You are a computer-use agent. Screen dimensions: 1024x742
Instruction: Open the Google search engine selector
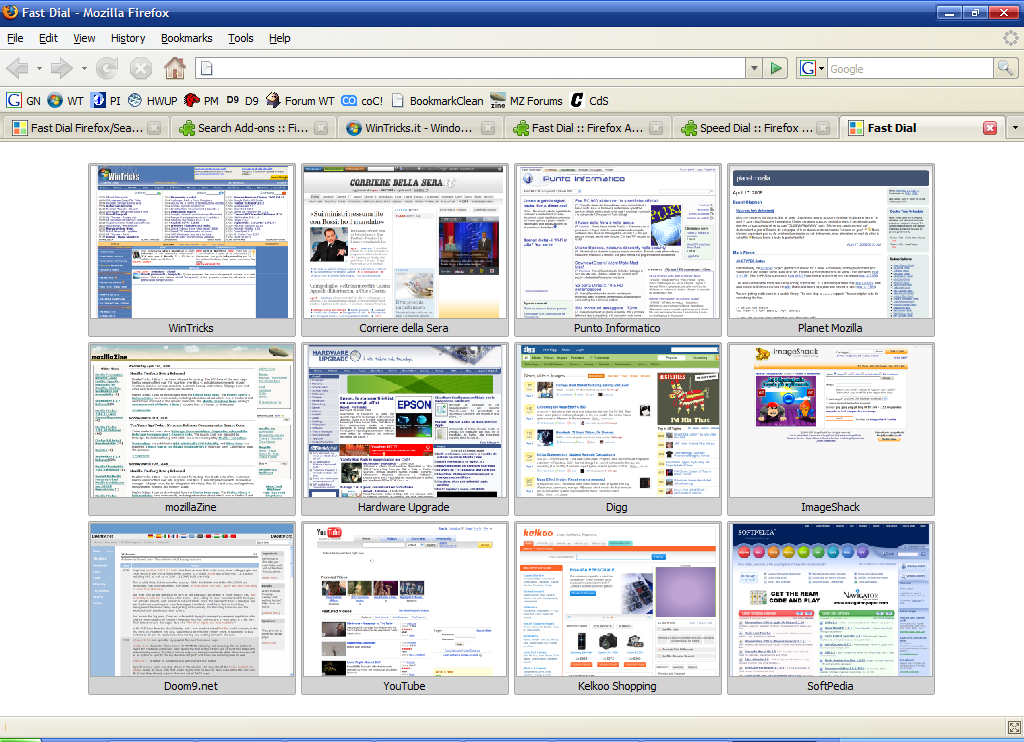[812, 68]
